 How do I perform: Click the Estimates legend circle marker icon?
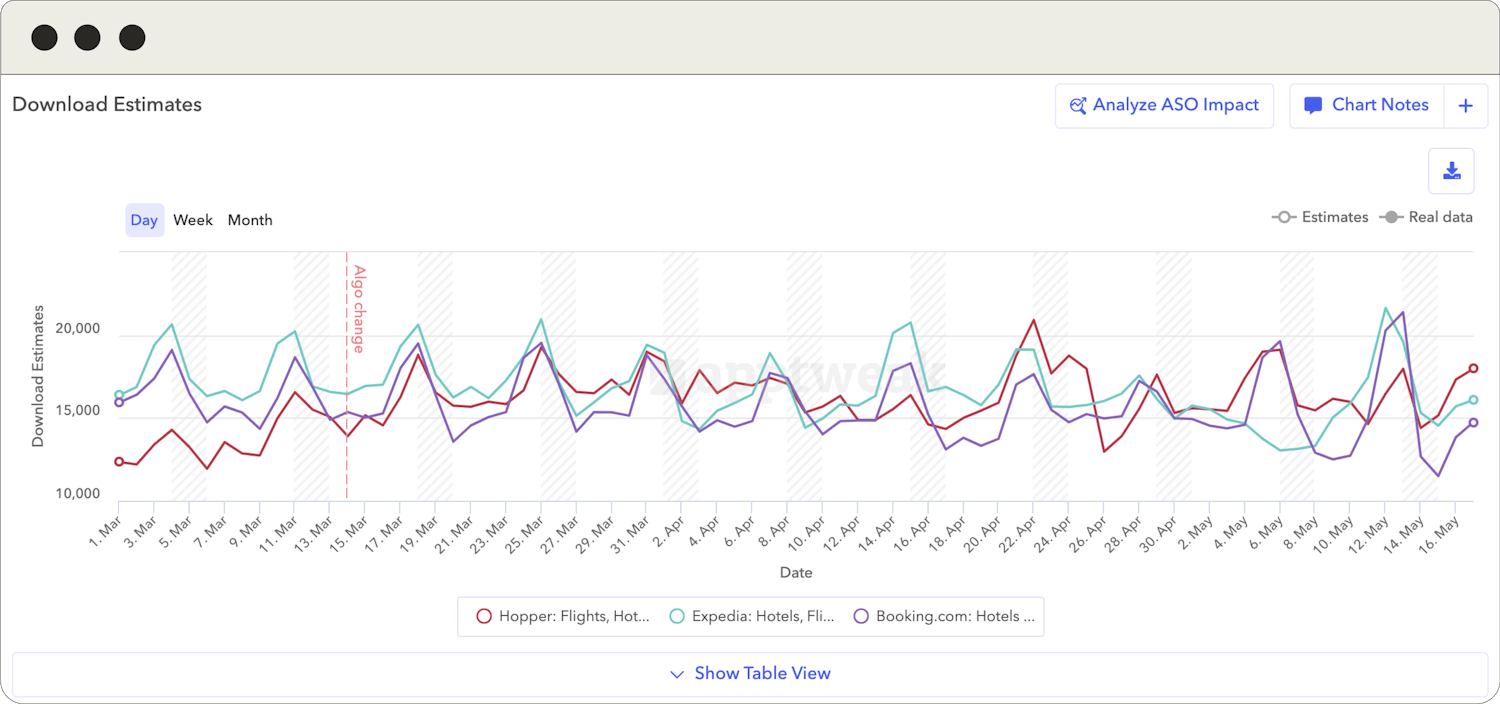1284,216
